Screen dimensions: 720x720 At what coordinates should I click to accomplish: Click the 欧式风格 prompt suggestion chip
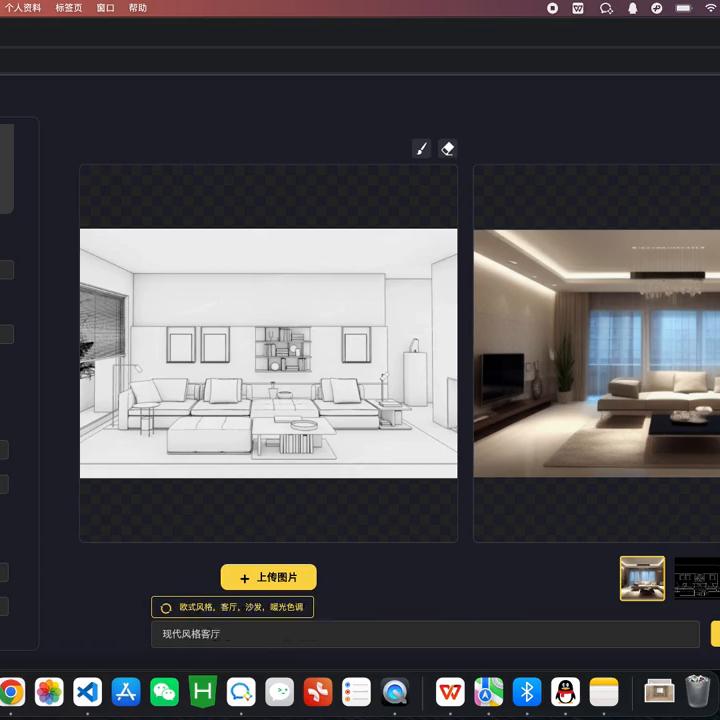tap(232, 607)
